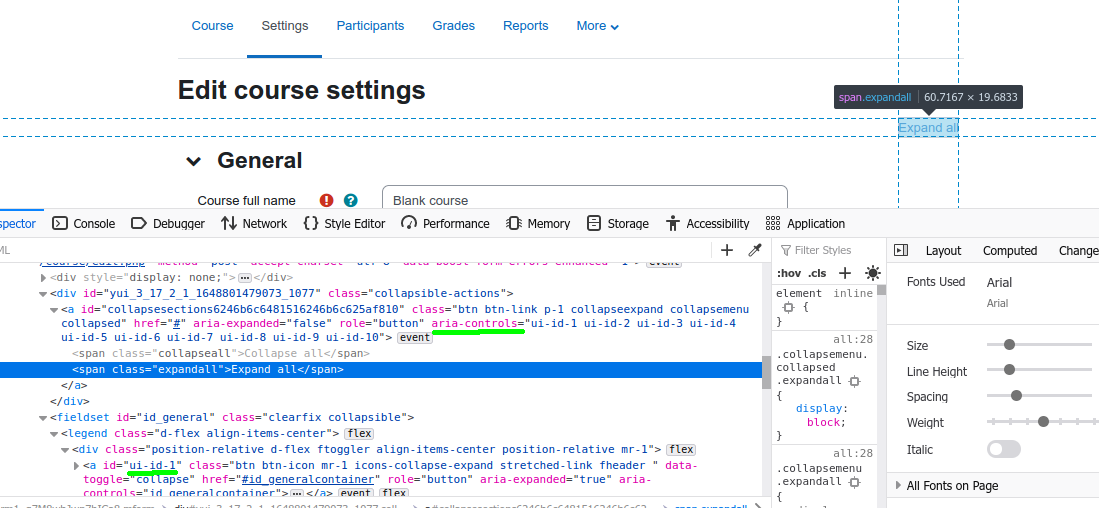The width and height of the screenshot is (1099, 508).
Task: Click the Settings tab
Action: tap(285, 26)
